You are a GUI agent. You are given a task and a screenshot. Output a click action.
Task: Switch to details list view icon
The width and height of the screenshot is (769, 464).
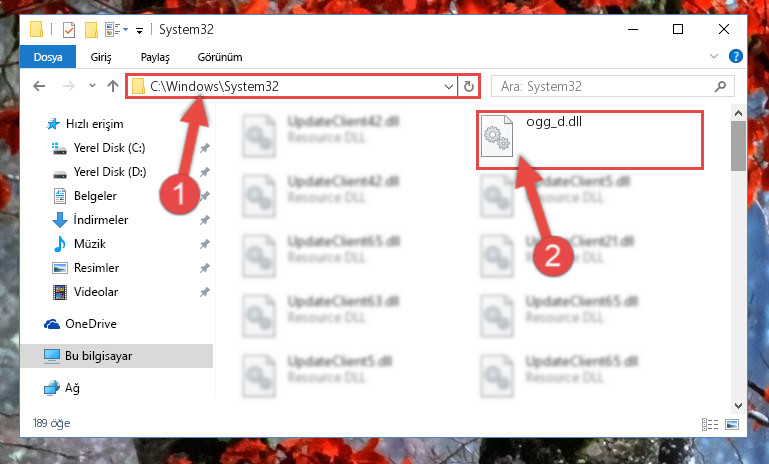pyautogui.click(x=710, y=424)
